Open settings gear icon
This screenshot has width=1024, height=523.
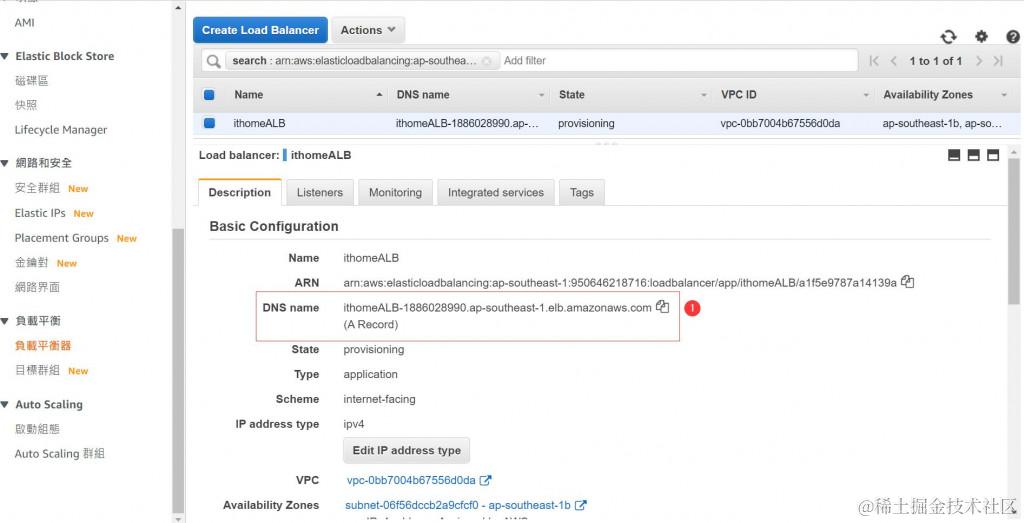[981, 37]
